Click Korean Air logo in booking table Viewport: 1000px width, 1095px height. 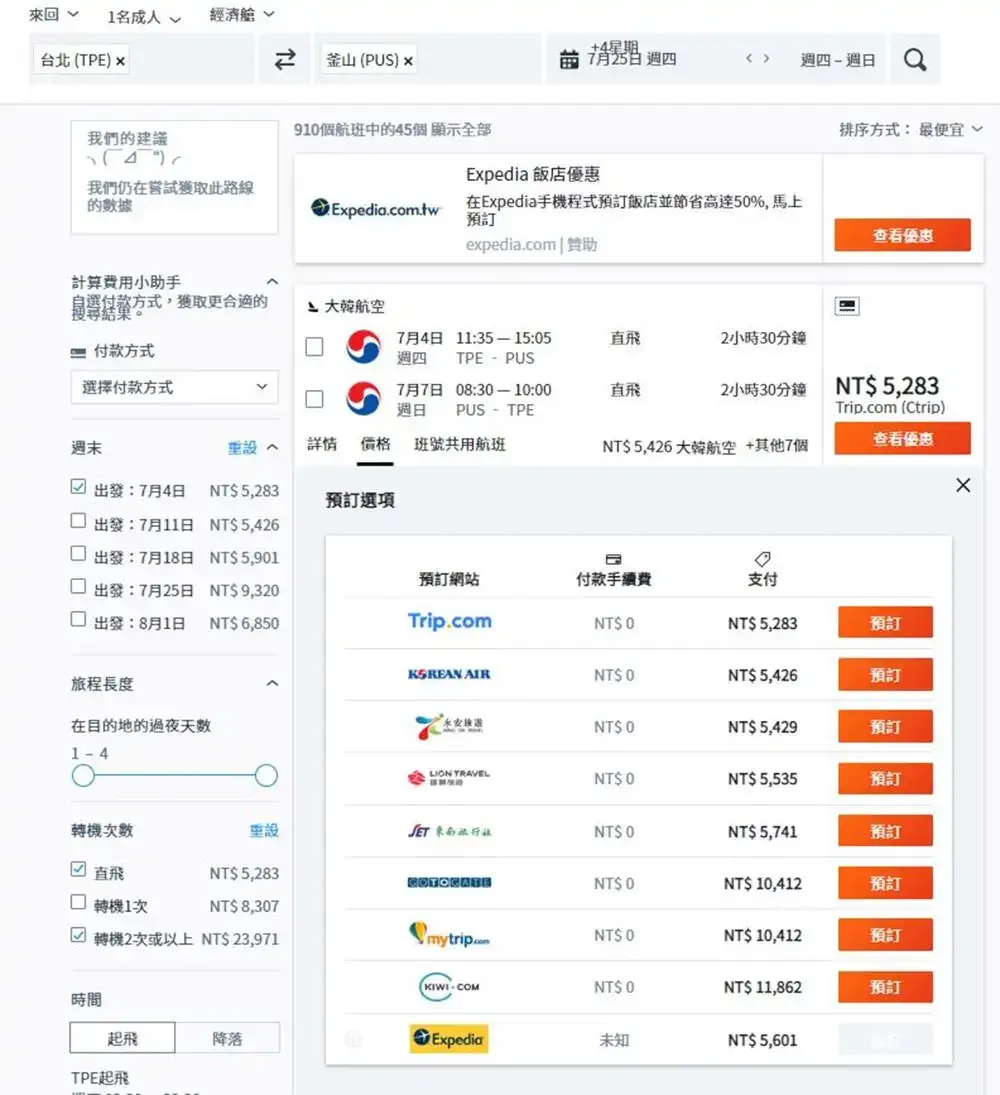coord(449,674)
